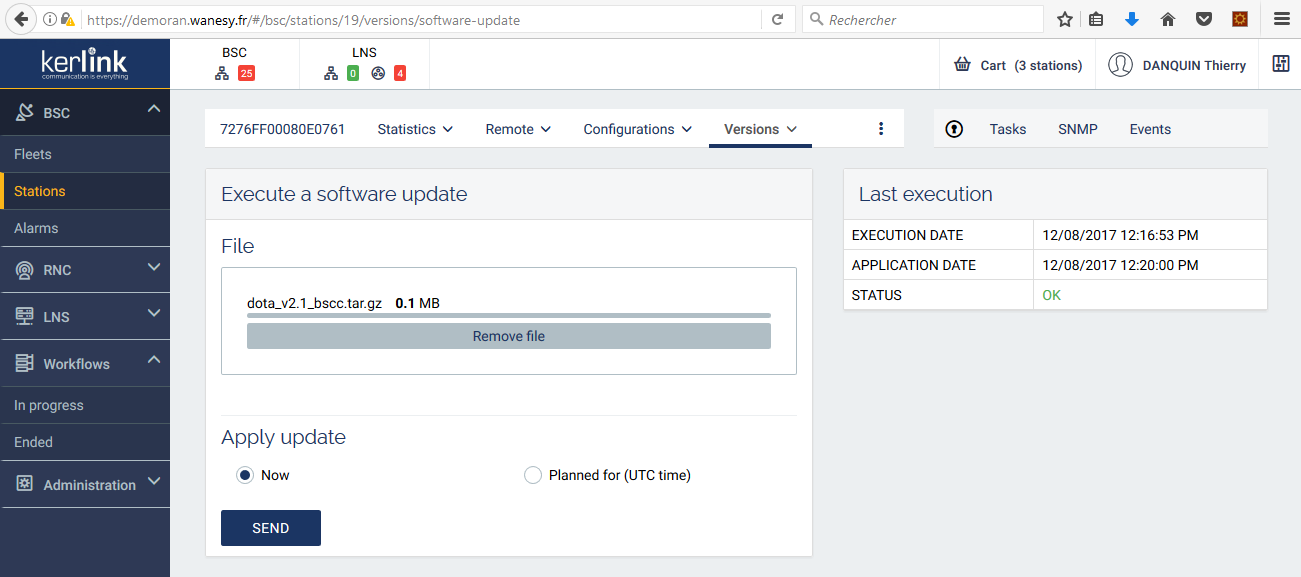The width and height of the screenshot is (1301, 577).
Task: Open the Configurations dropdown menu
Action: click(x=638, y=129)
